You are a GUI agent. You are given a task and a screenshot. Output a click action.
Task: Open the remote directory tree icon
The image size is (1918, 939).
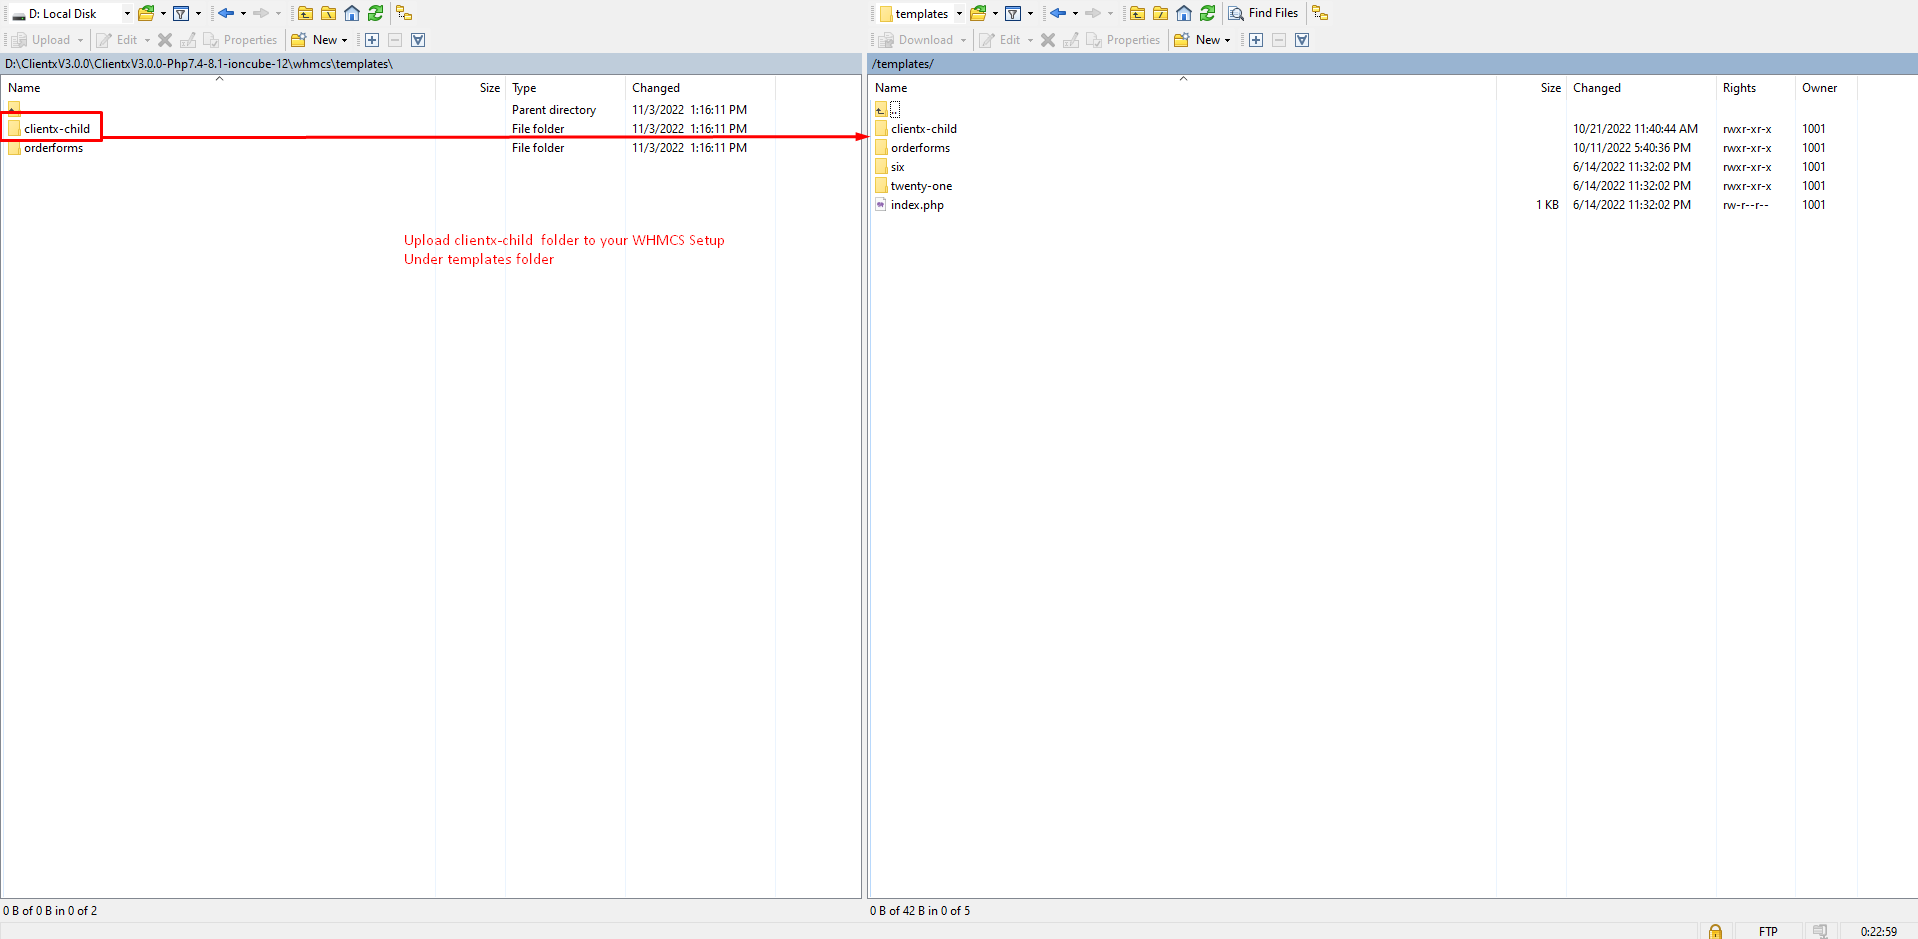click(1320, 13)
